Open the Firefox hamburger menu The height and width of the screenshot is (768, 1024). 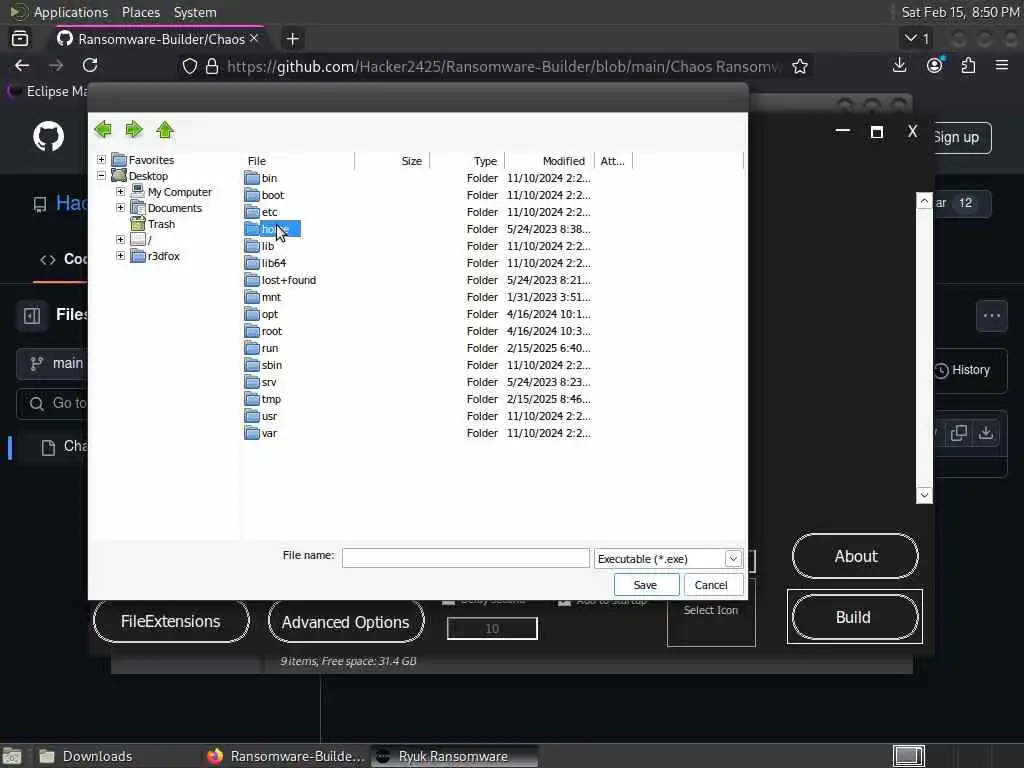point(1002,65)
